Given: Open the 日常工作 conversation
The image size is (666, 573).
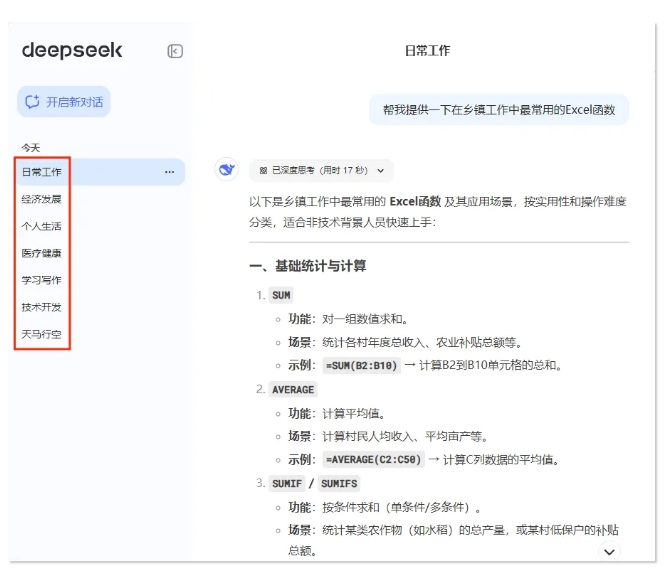Looking at the screenshot, I should (101, 172).
